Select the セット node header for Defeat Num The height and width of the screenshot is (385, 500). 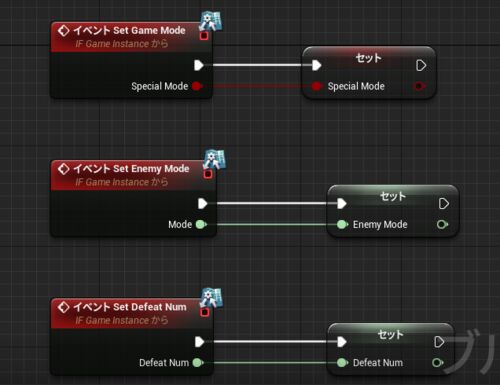coord(391,334)
